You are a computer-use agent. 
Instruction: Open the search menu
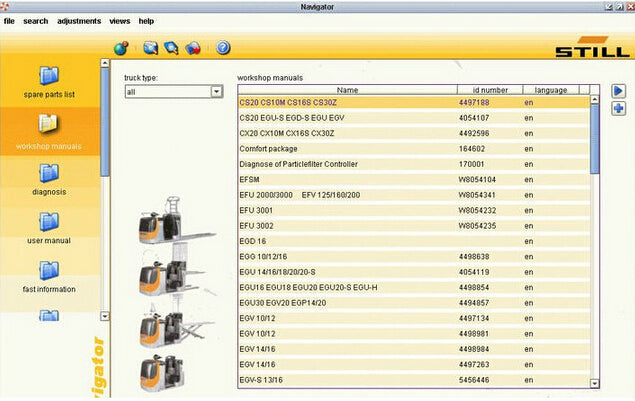(36, 21)
